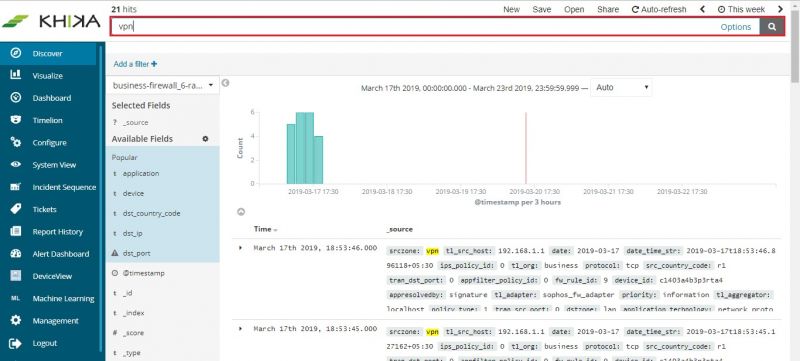Go to previous time range arrow
The width and height of the screenshot is (800, 361).
coord(703,9)
